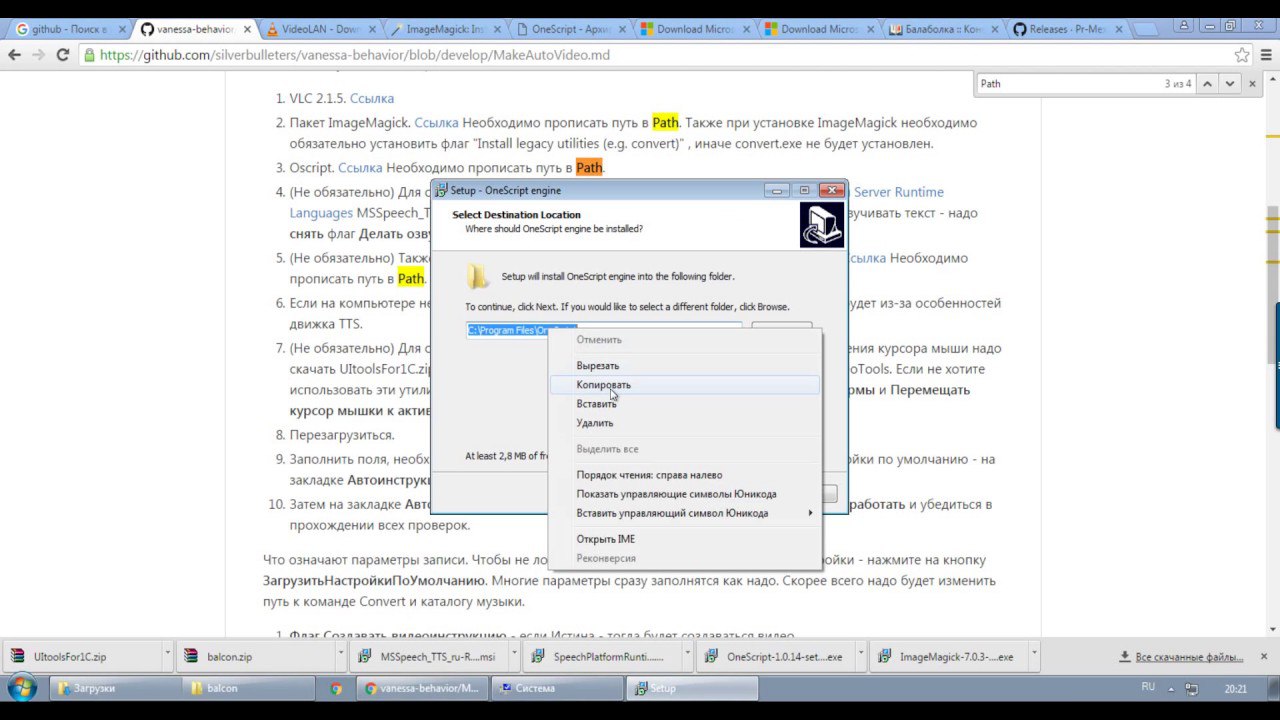The width and height of the screenshot is (1280, 720).
Task: Click the Server Runtime link
Action: coord(899,192)
